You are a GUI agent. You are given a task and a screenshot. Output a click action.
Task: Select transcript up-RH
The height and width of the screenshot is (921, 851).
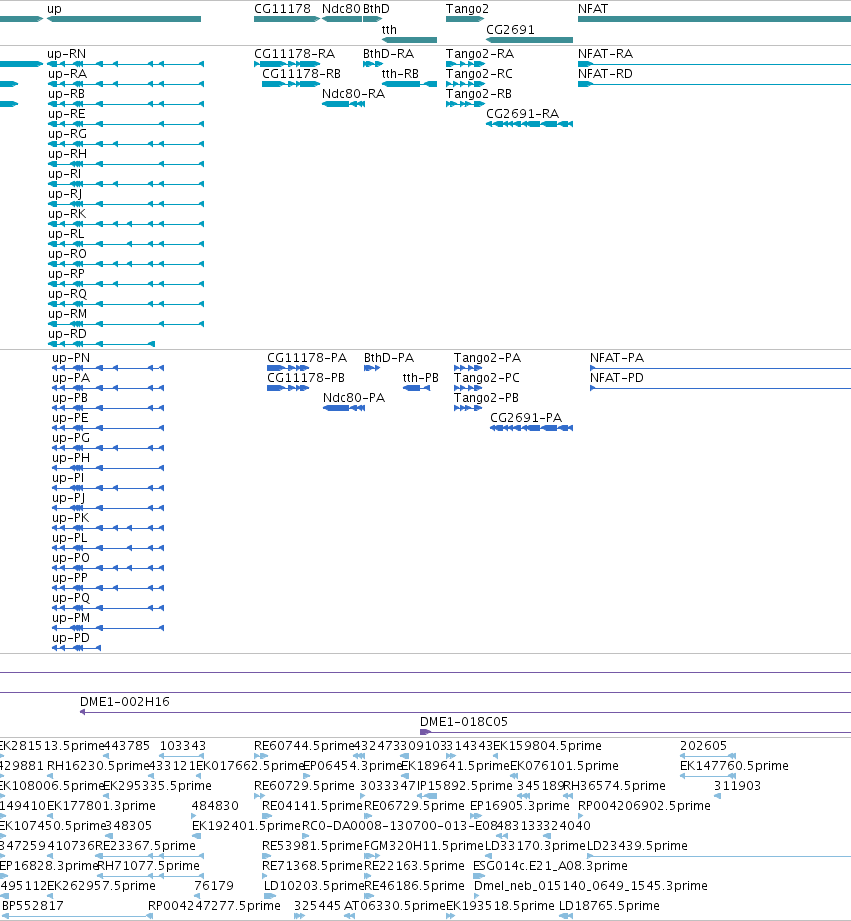[x=126, y=164]
